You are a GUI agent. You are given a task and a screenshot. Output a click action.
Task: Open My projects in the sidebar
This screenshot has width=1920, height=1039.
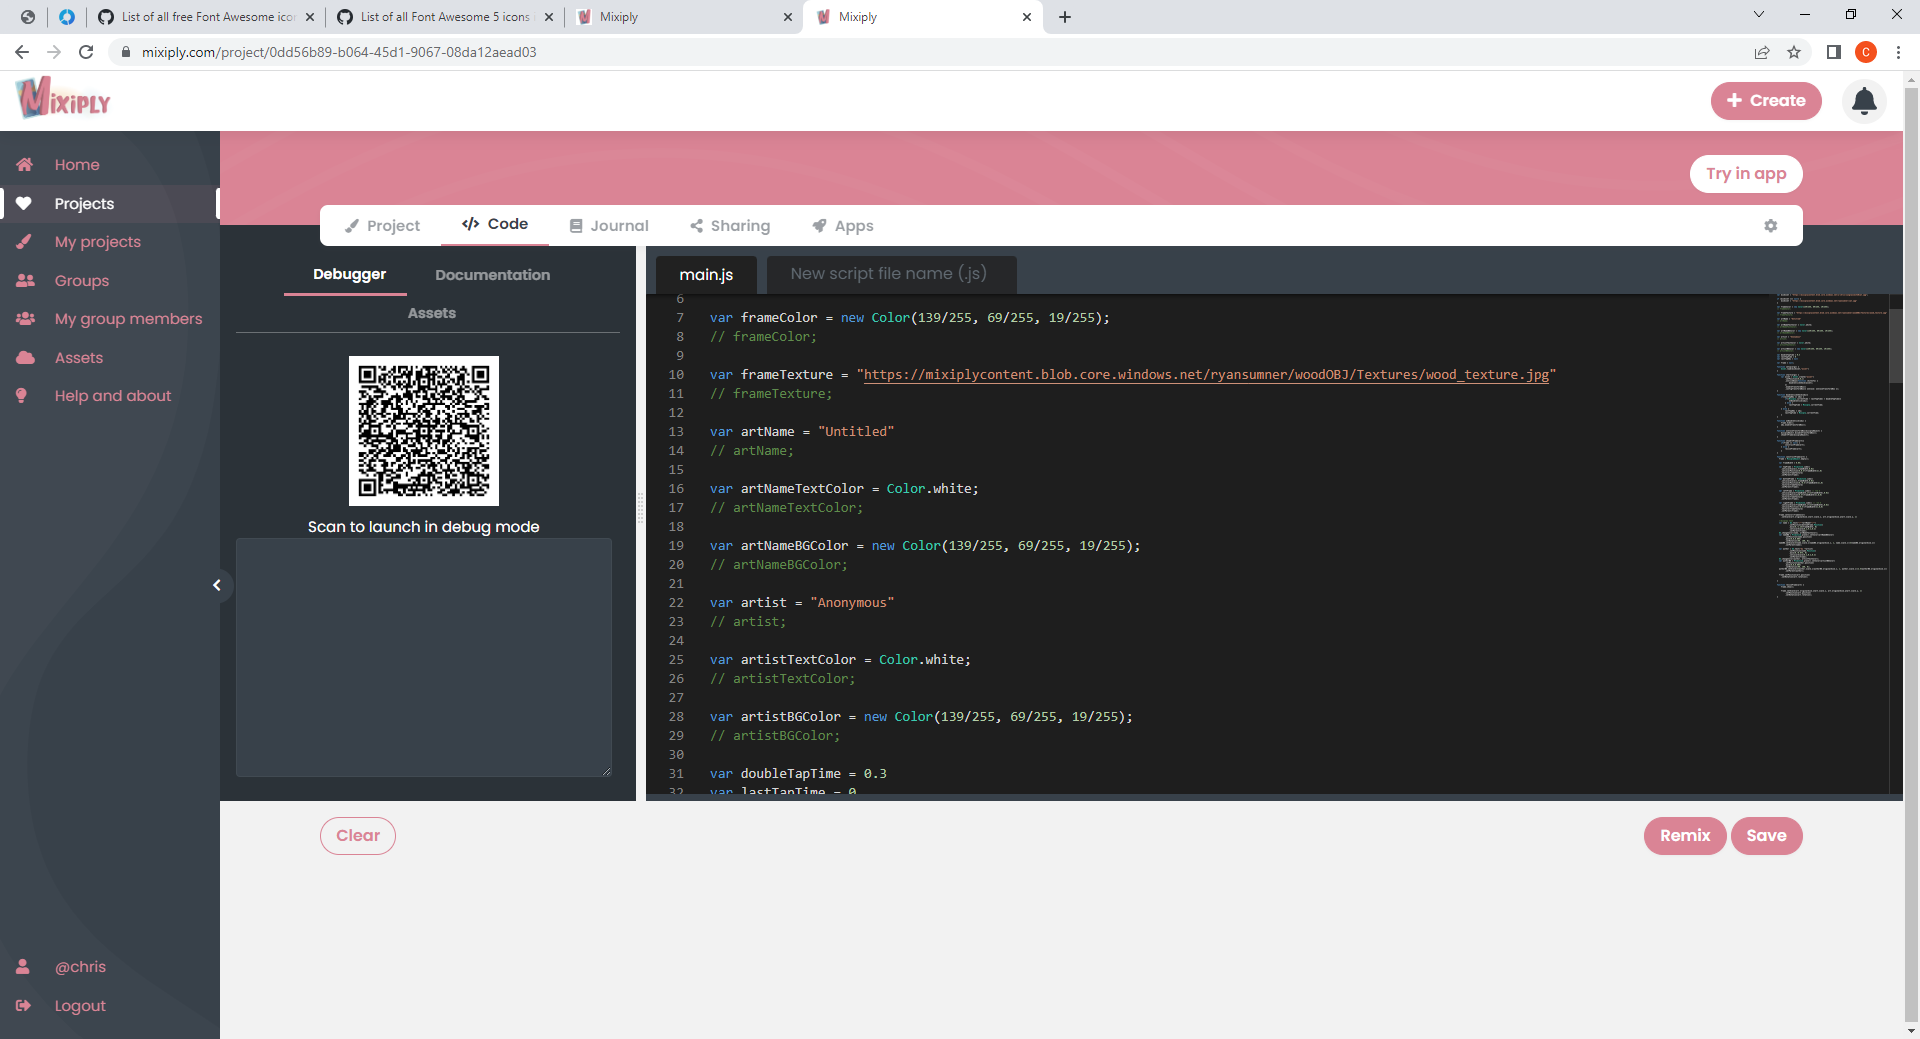(x=98, y=242)
